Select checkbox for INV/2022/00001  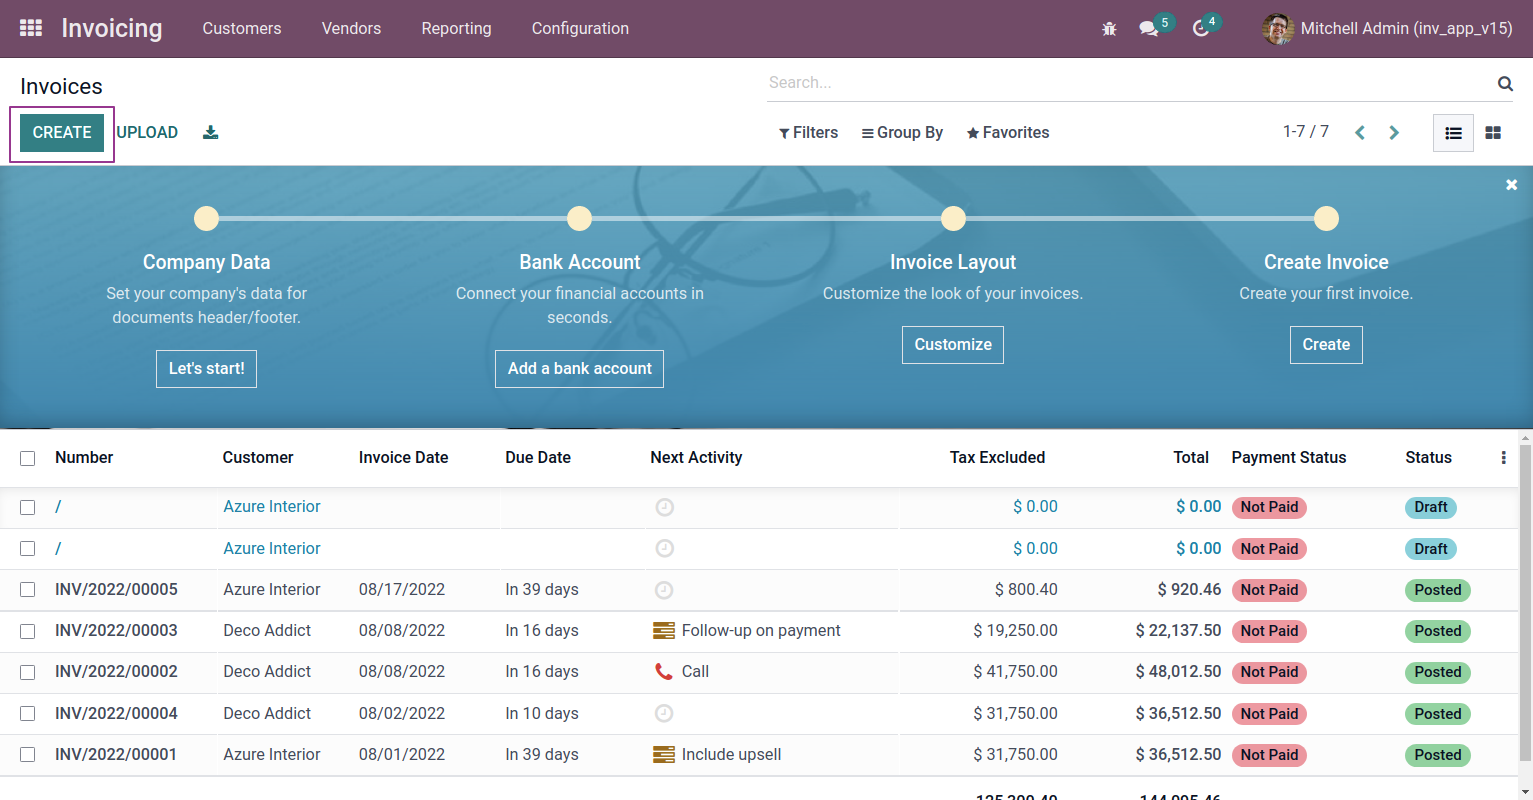(x=28, y=755)
